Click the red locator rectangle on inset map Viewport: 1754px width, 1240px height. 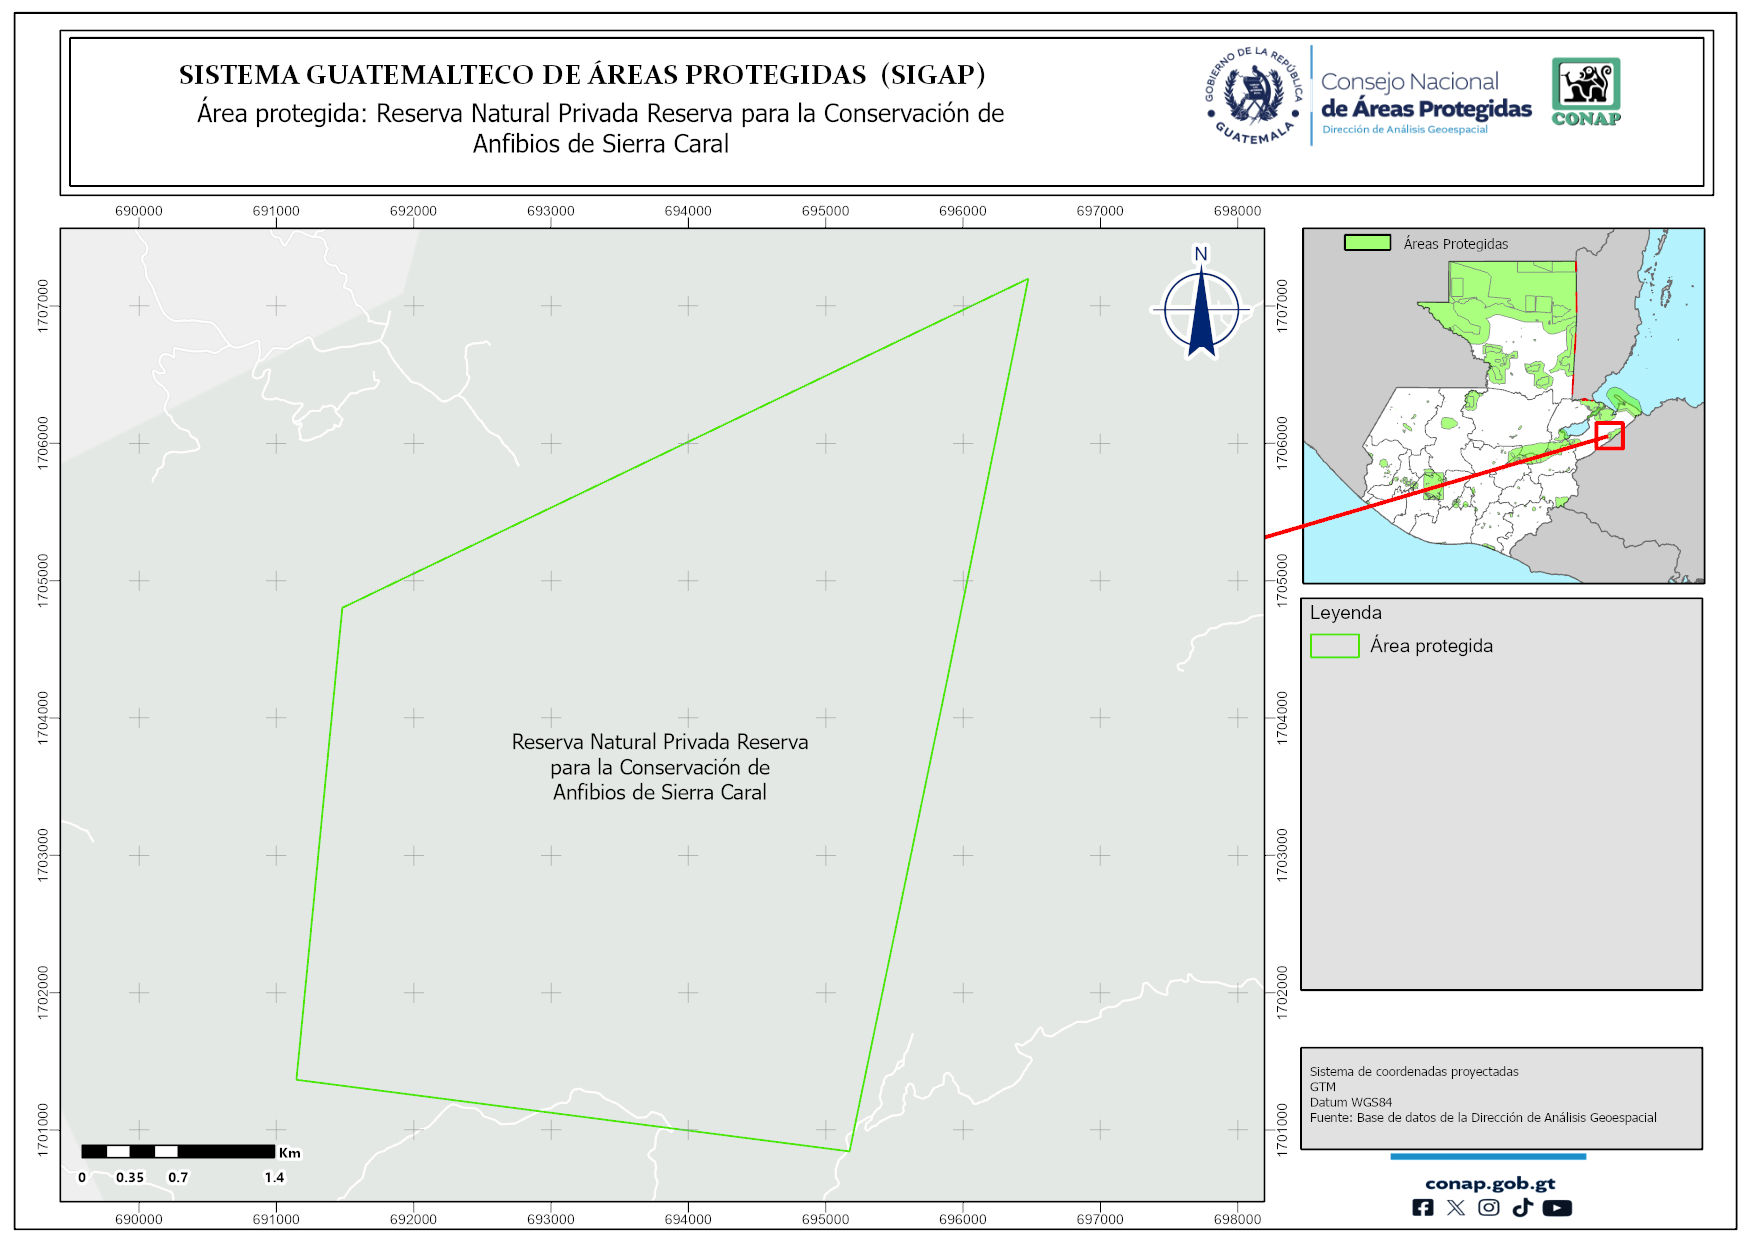click(x=1609, y=436)
